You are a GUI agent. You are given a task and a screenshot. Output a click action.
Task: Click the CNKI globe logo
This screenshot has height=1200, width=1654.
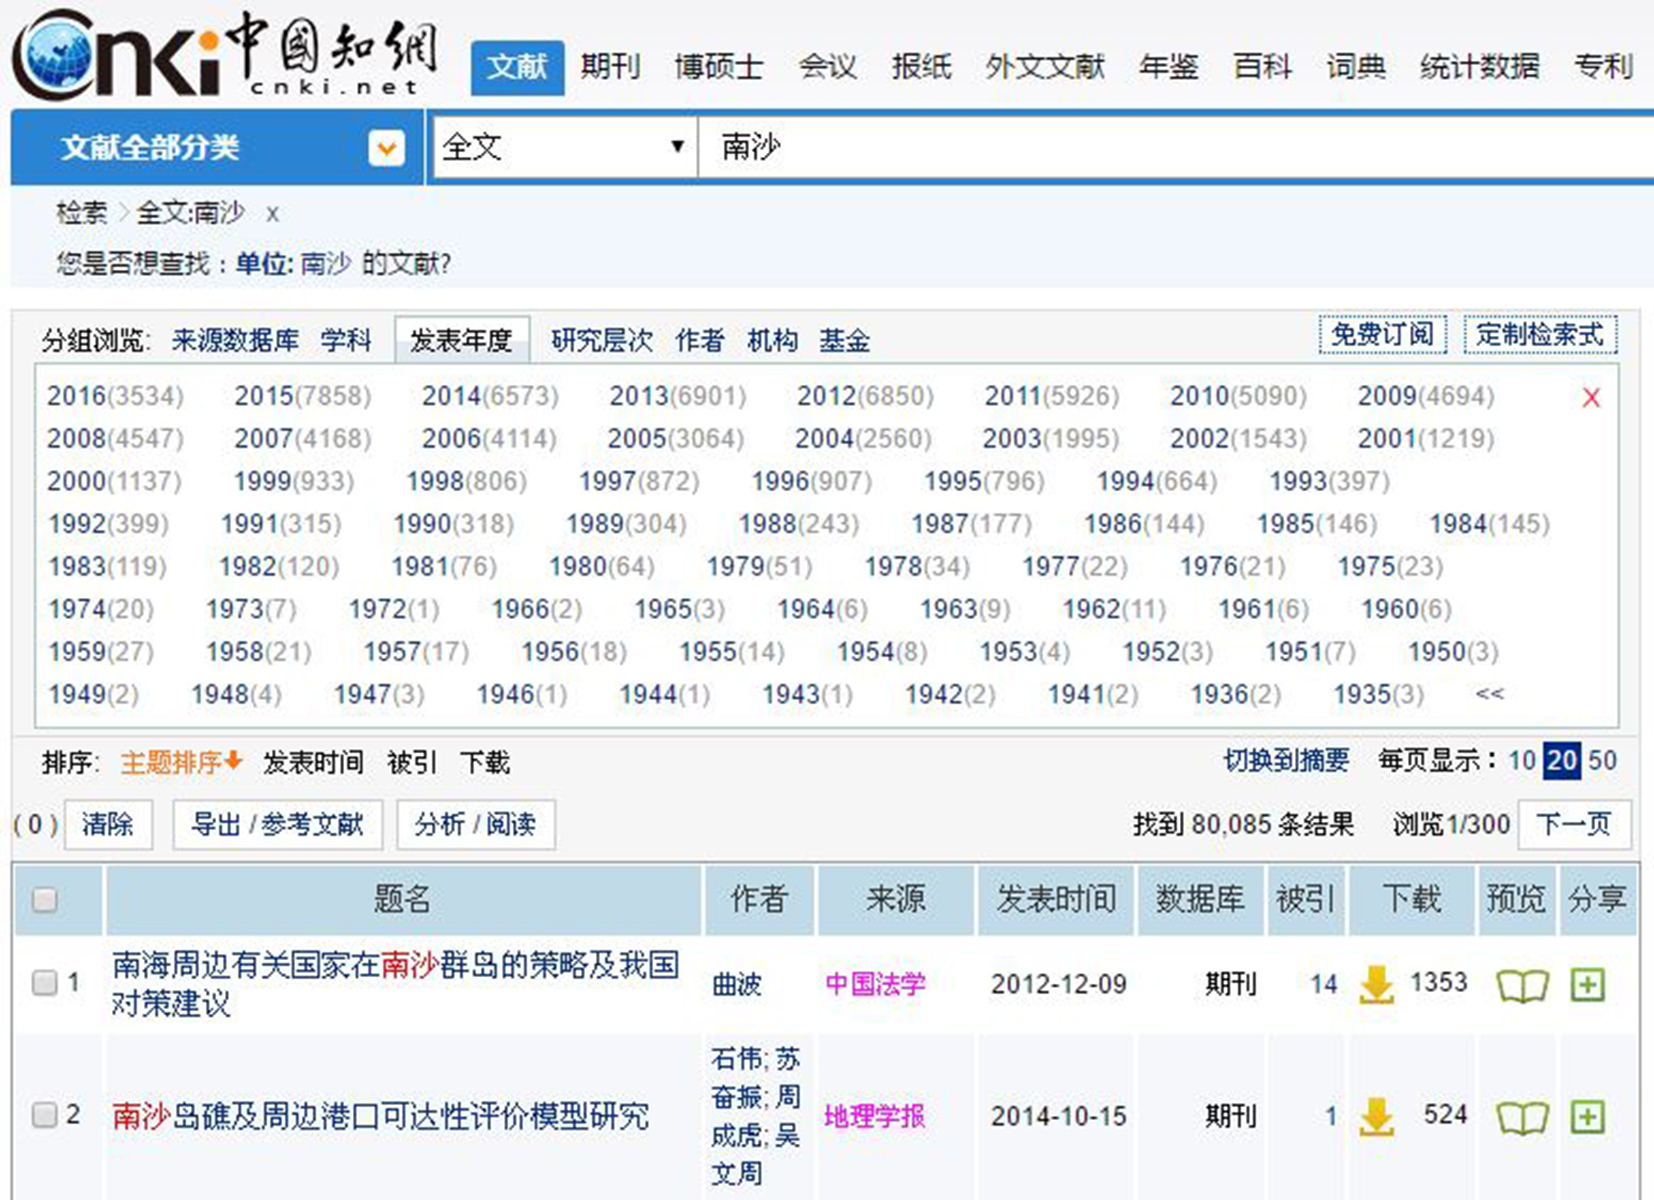(x=60, y=55)
